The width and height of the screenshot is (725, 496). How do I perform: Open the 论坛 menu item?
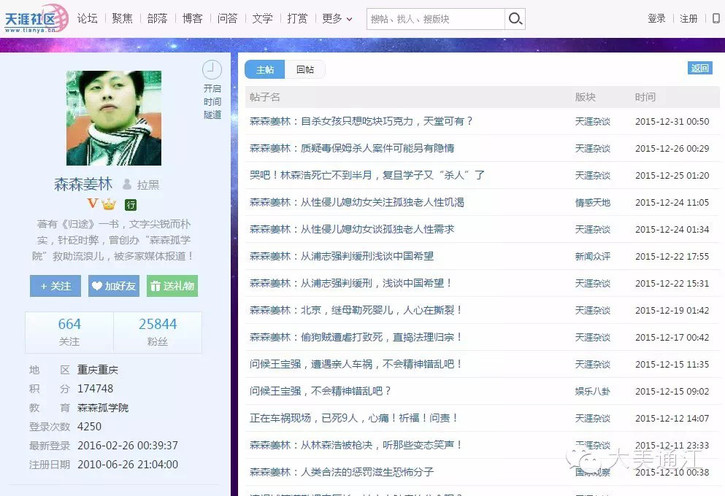pos(88,19)
